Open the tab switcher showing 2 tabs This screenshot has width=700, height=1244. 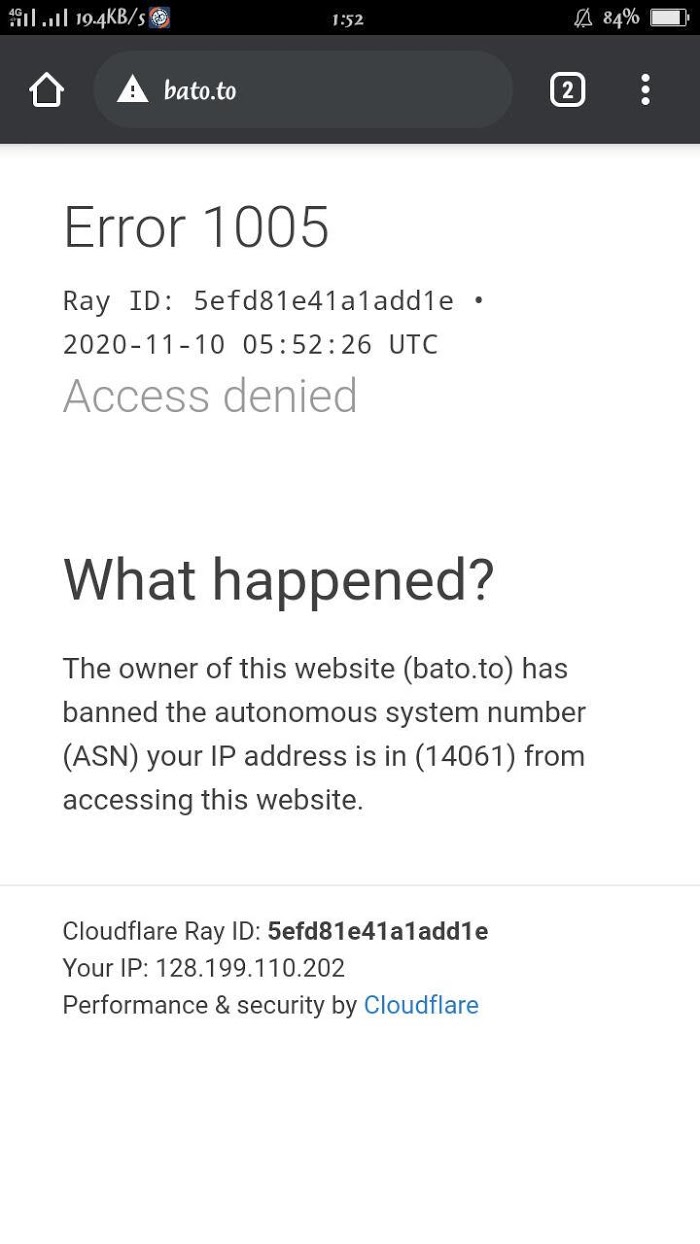click(x=567, y=90)
